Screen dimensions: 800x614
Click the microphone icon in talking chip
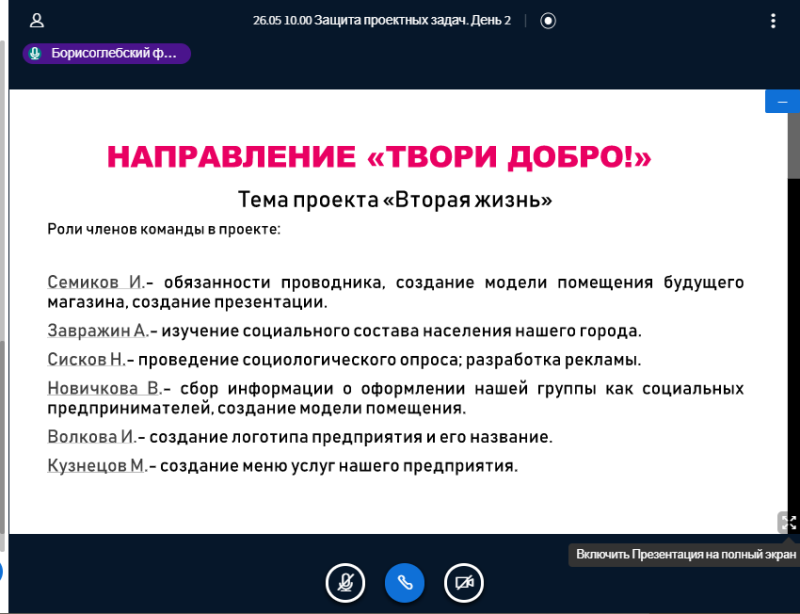click(36, 54)
